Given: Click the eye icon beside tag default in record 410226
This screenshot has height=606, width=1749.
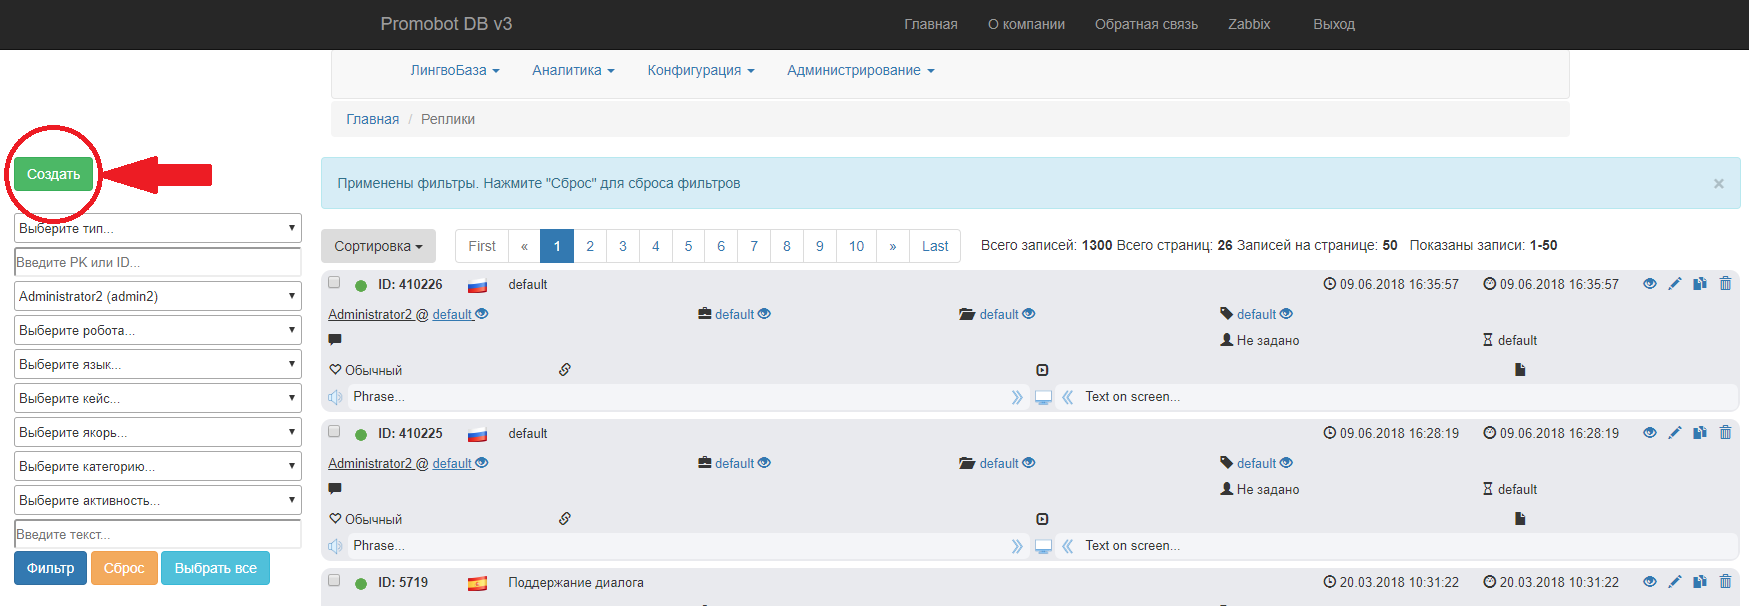Looking at the screenshot, I should (x=1286, y=314).
